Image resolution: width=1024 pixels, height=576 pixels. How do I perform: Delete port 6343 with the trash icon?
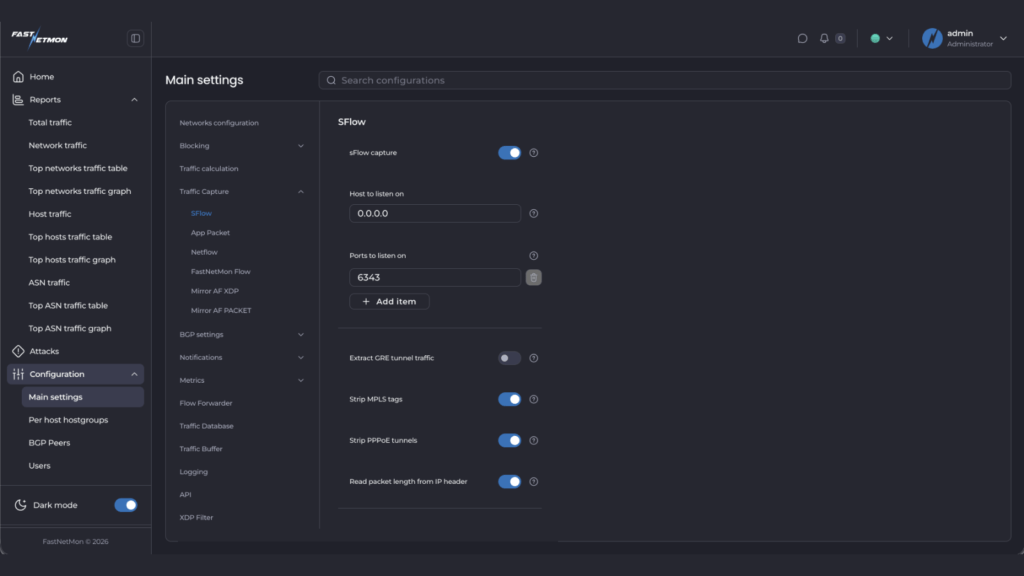coord(534,278)
